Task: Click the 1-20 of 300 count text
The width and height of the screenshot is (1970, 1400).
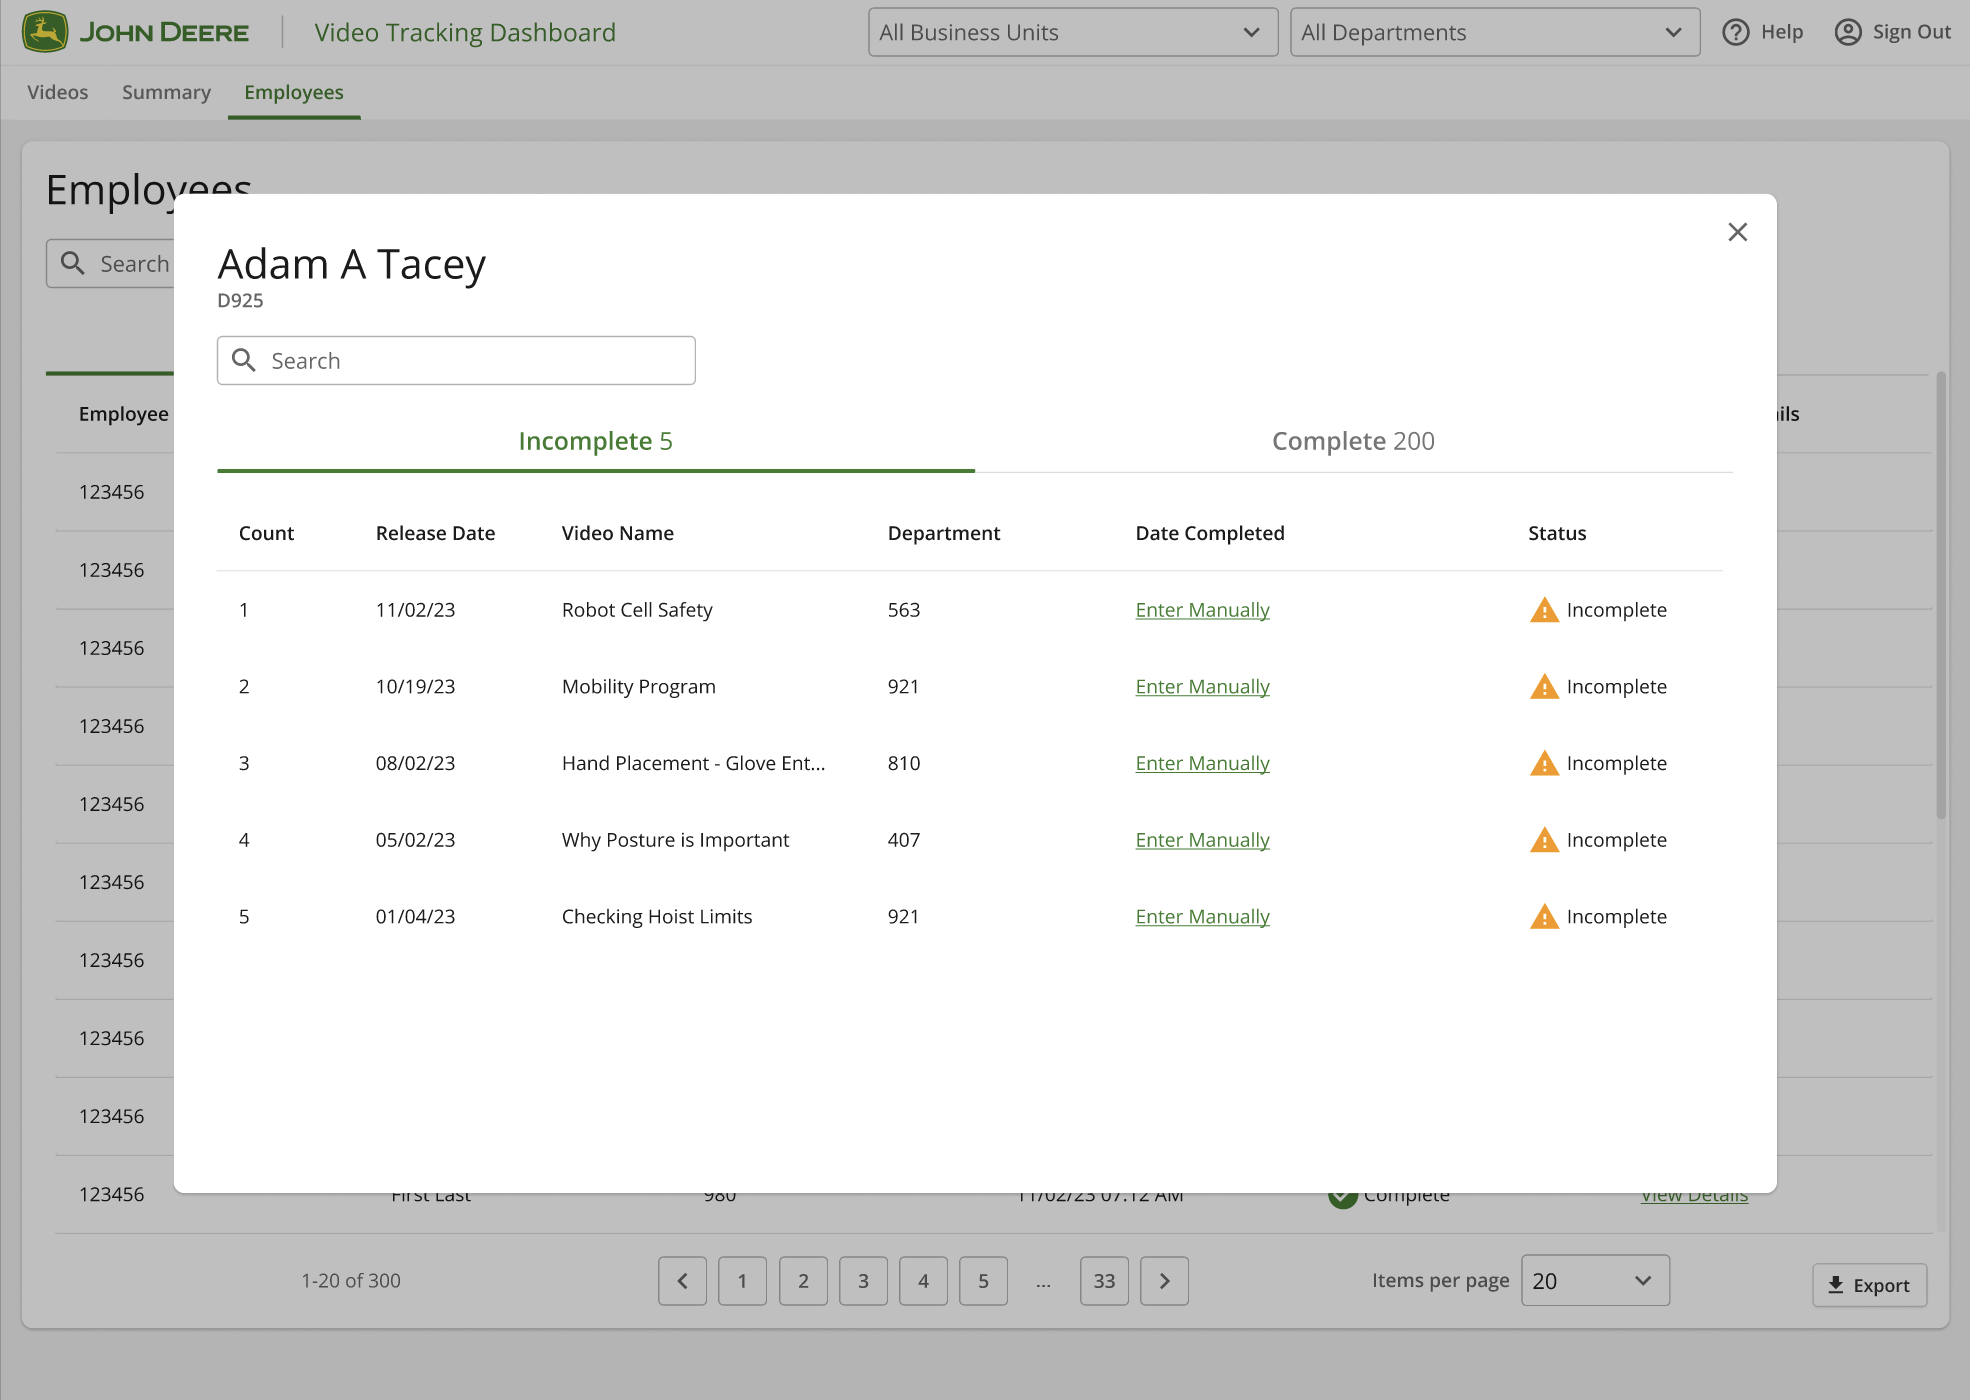Action: (x=351, y=1281)
